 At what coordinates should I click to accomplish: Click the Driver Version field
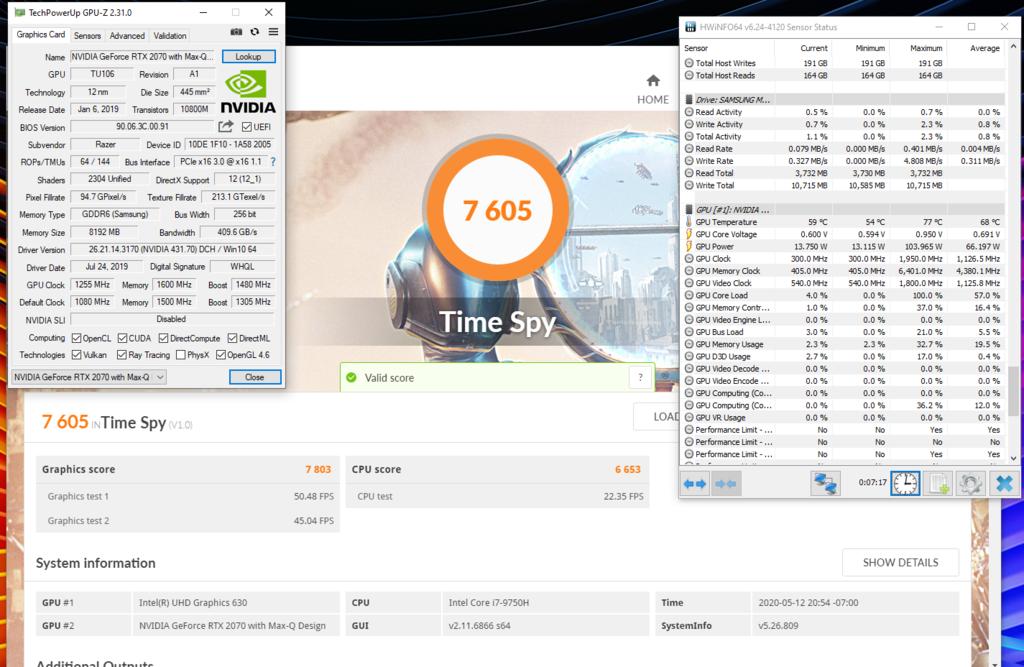(172, 250)
